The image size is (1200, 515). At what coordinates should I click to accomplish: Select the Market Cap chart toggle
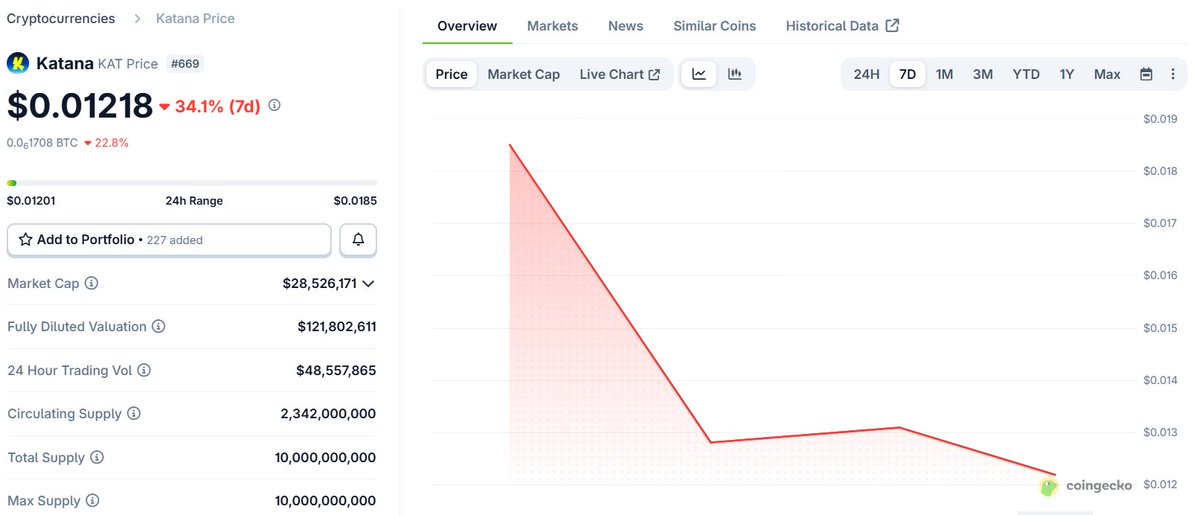pyautogui.click(x=524, y=74)
